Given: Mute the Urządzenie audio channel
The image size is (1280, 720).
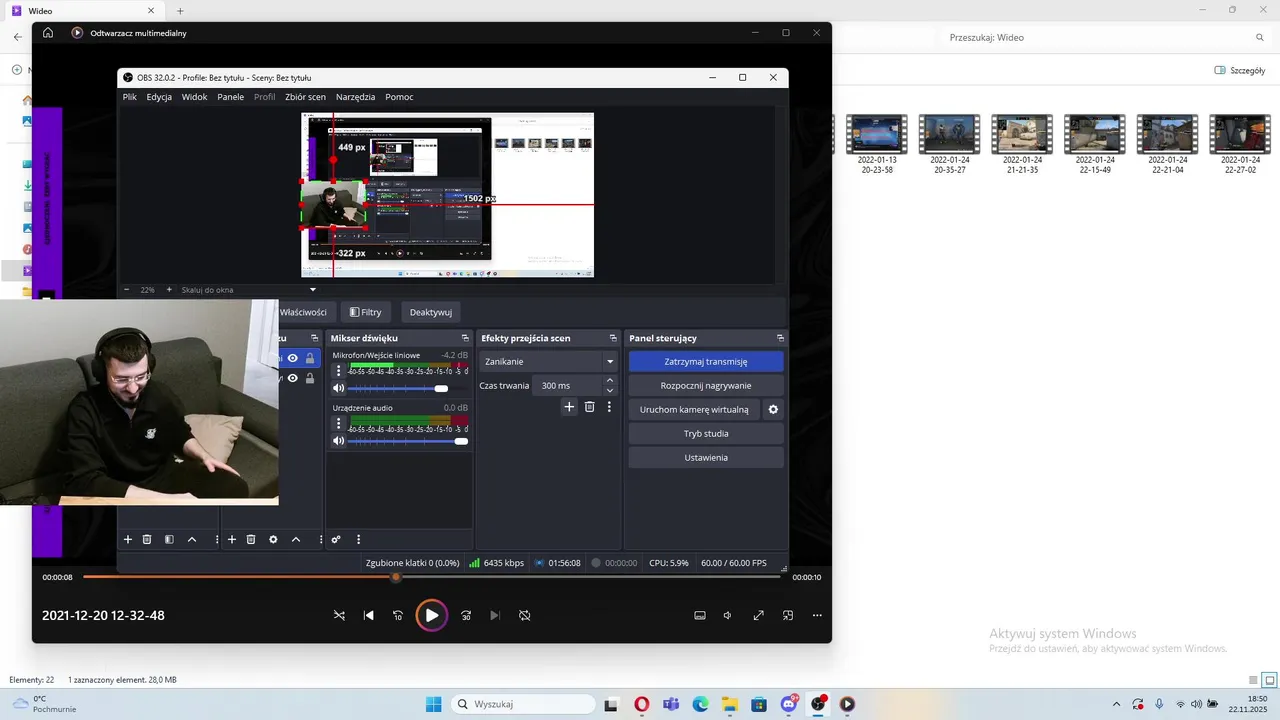Looking at the screenshot, I should (x=338, y=440).
